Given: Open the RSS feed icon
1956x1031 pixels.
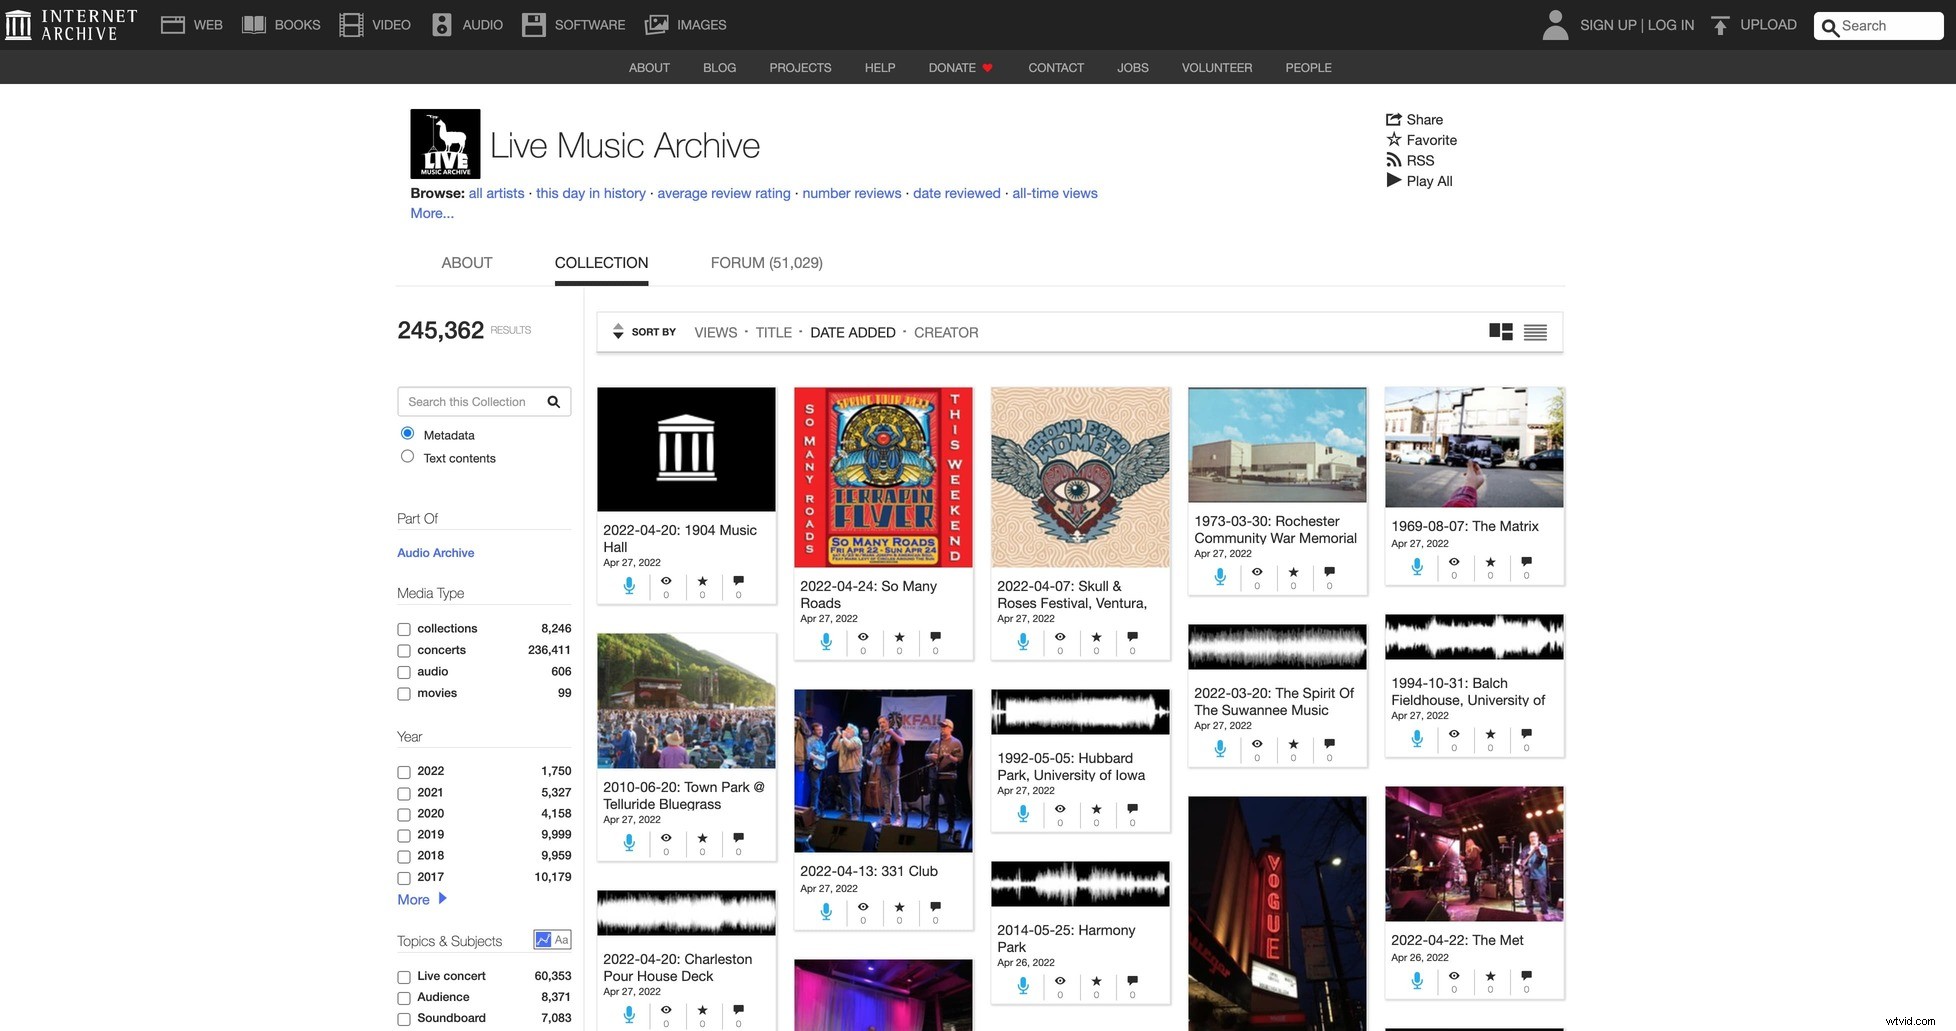Looking at the screenshot, I should (x=1394, y=159).
